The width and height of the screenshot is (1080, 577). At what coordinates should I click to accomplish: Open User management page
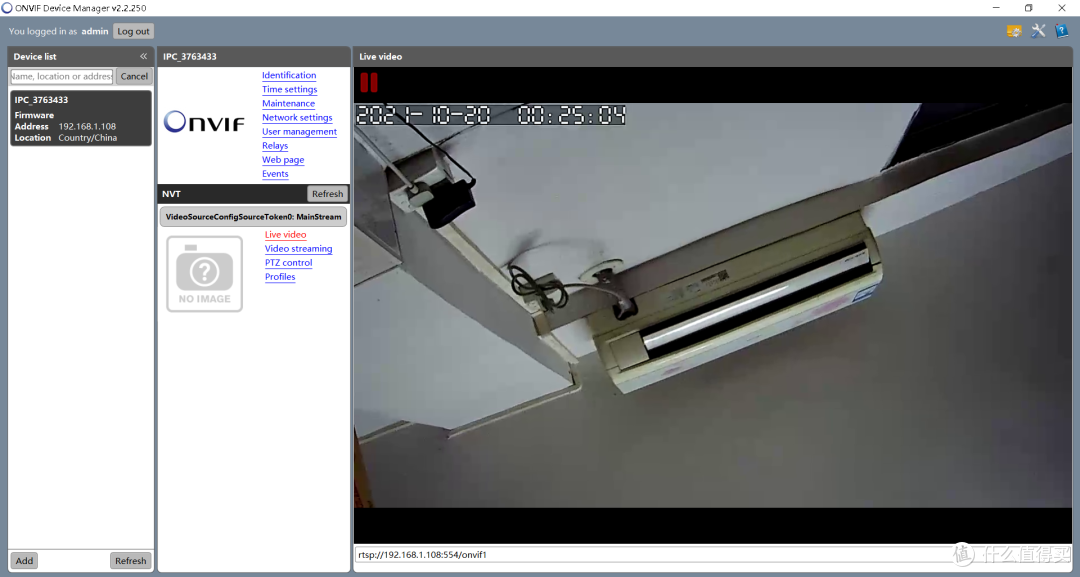coord(299,132)
